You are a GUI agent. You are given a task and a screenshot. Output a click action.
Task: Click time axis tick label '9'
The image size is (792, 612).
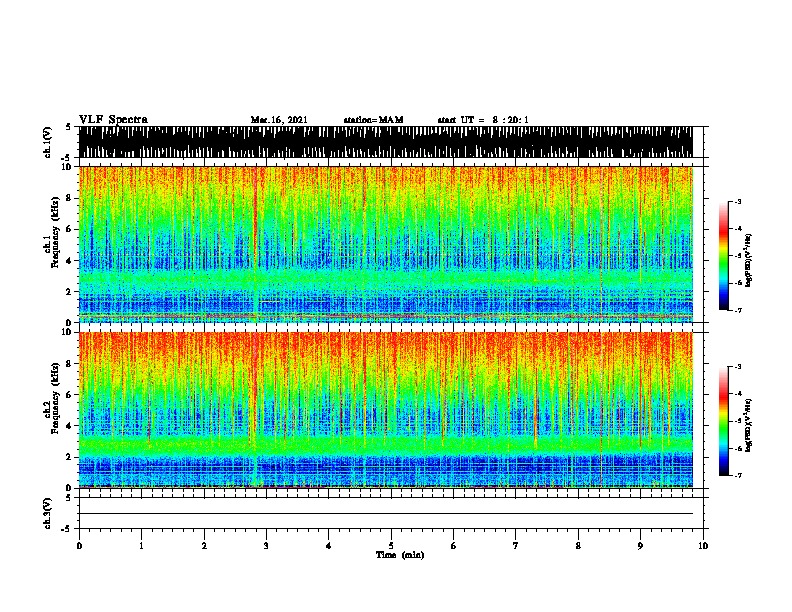click(x=640, y=545)
